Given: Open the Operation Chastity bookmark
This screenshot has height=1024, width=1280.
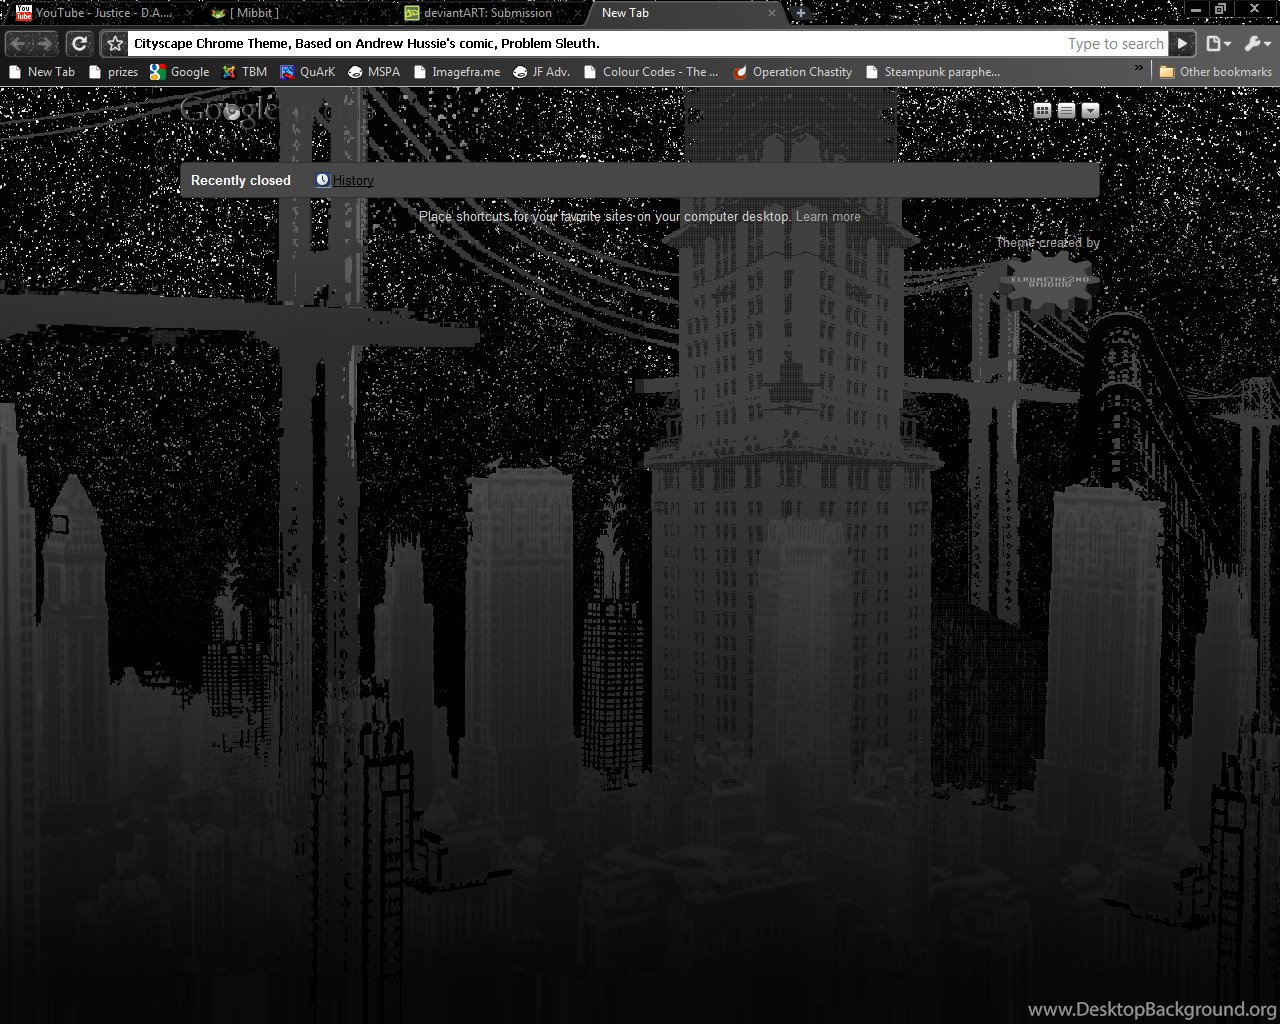Looking at the screenshot, I should [x=793, y=72].
